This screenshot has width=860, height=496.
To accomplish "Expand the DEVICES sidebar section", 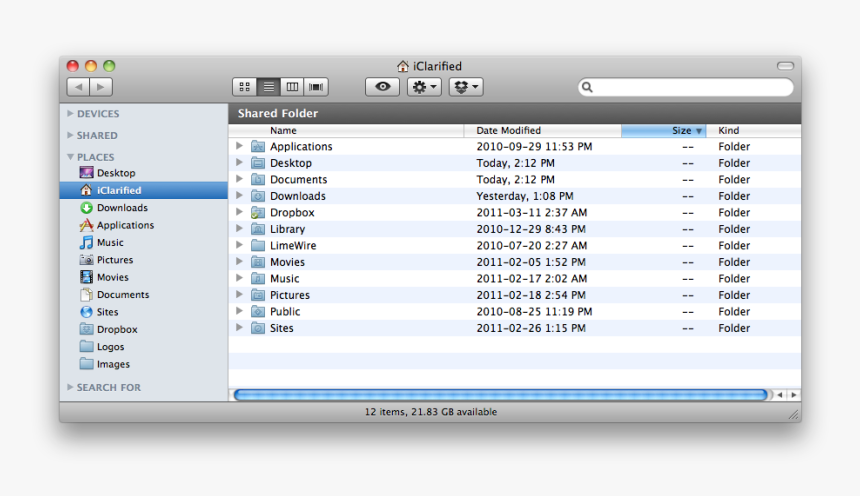I will tap(70, 114).
